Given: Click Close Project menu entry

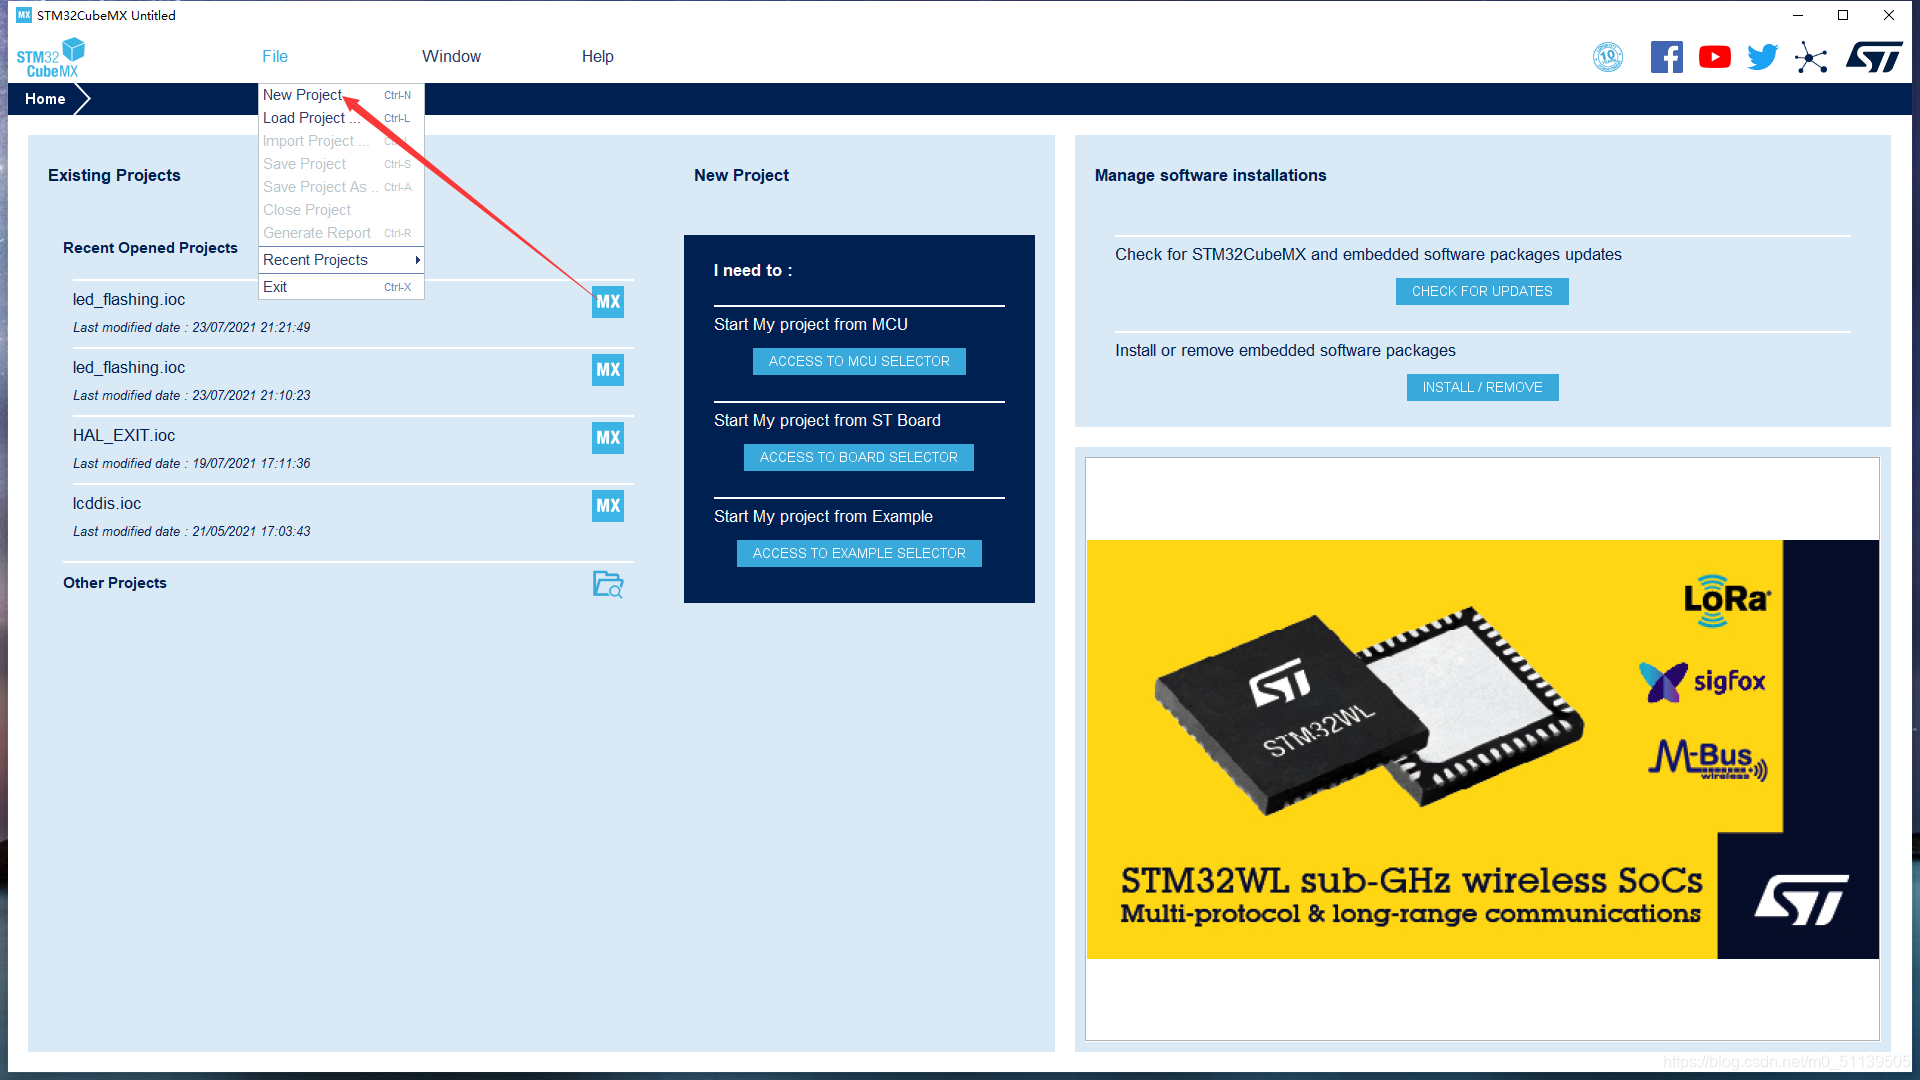Looking at the screenshot, I should coord(341,210).
